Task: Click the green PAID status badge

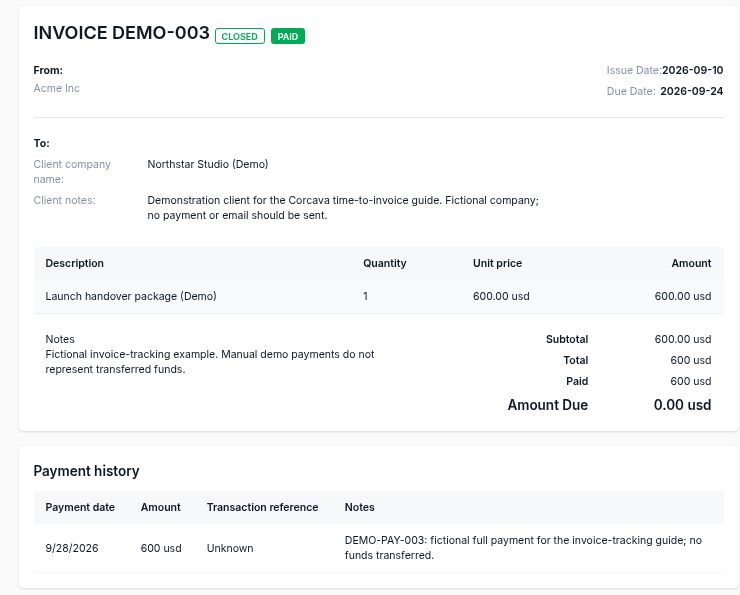Action: click(288, 36)
